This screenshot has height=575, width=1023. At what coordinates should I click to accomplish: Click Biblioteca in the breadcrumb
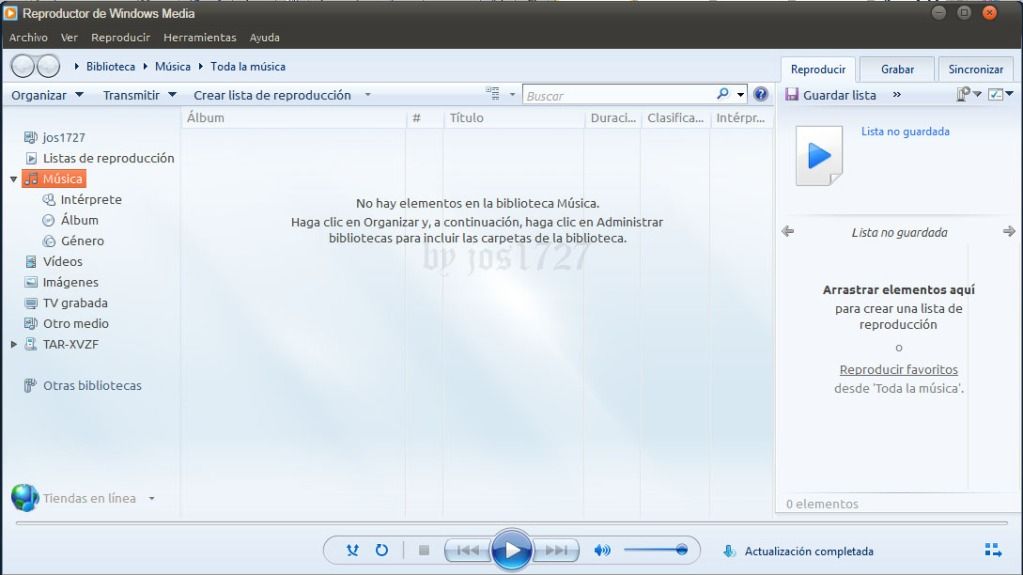point(110,67)
